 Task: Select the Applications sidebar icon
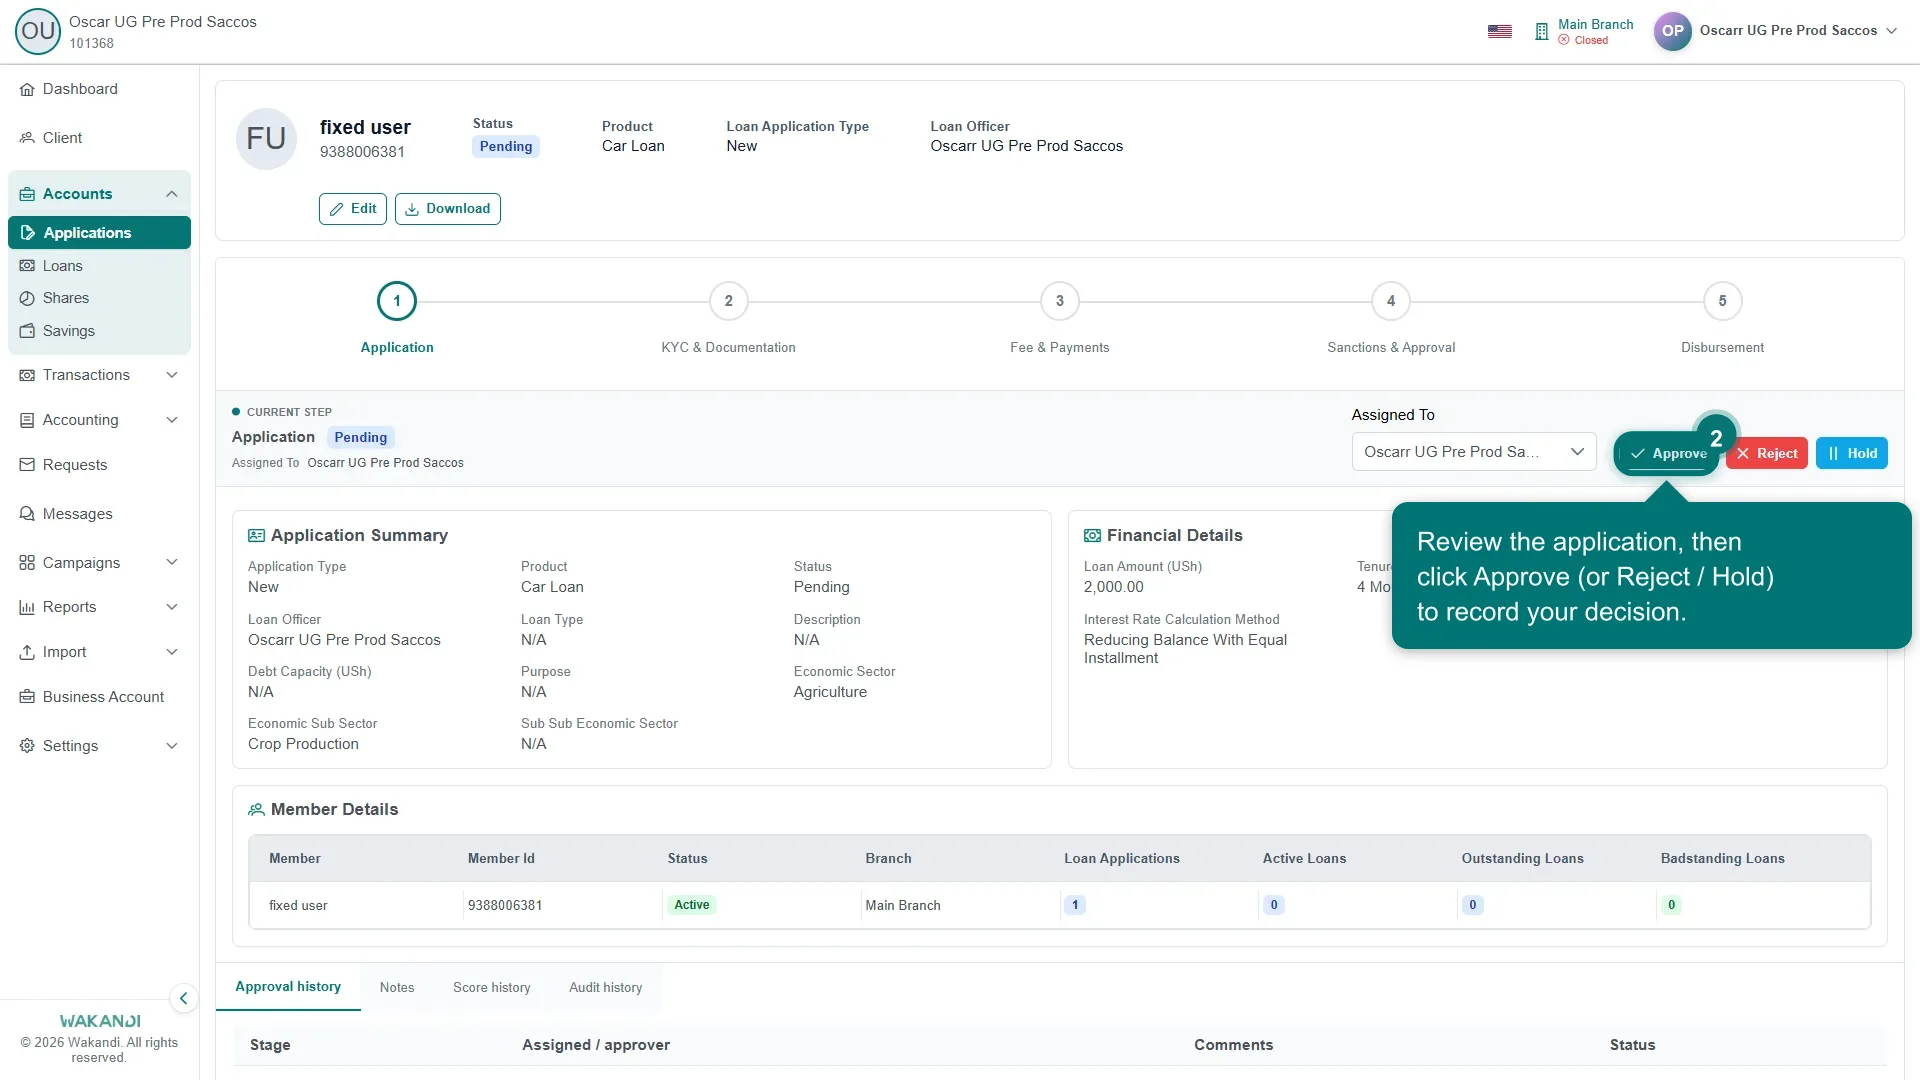pyautogui.click(x=27, y=233)
